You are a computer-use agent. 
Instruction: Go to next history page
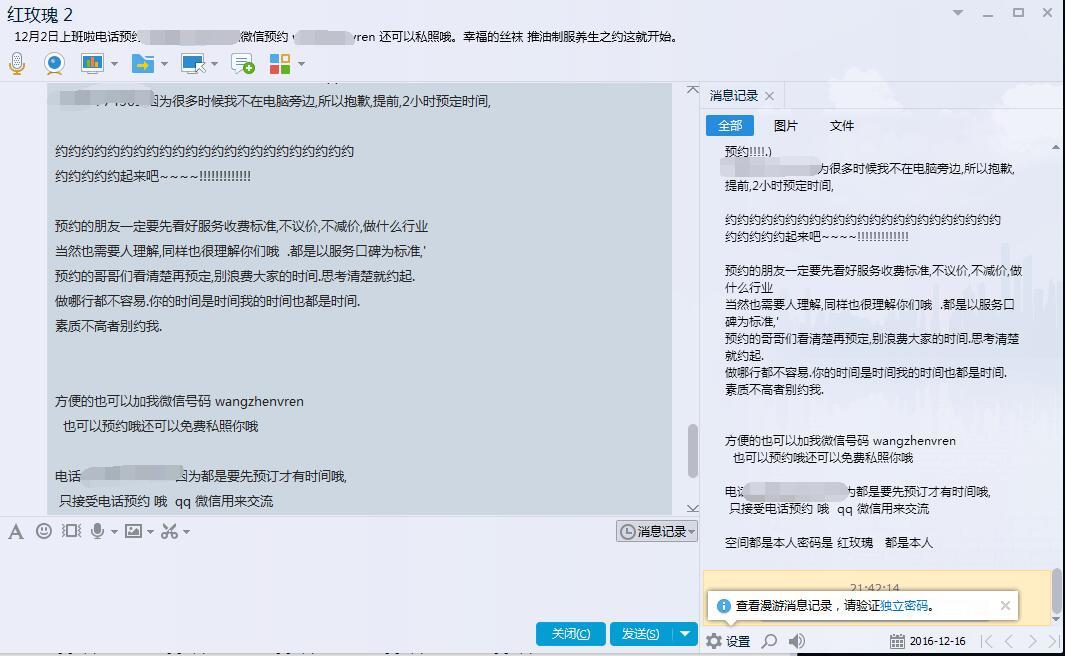pos(1032,641)
